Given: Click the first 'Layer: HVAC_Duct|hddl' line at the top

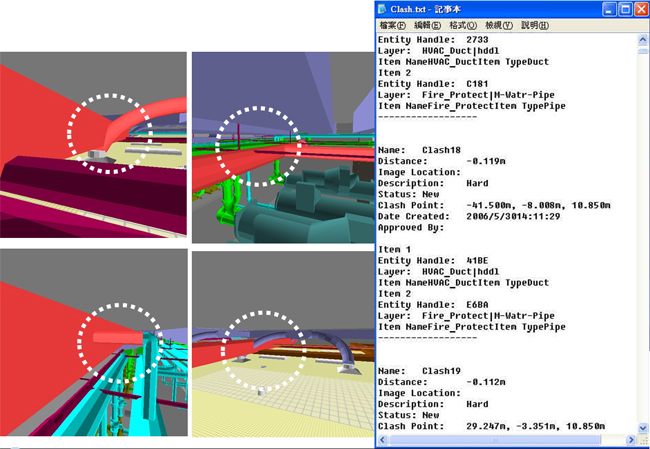Looking at the screenshot, I should coord(438,51).
